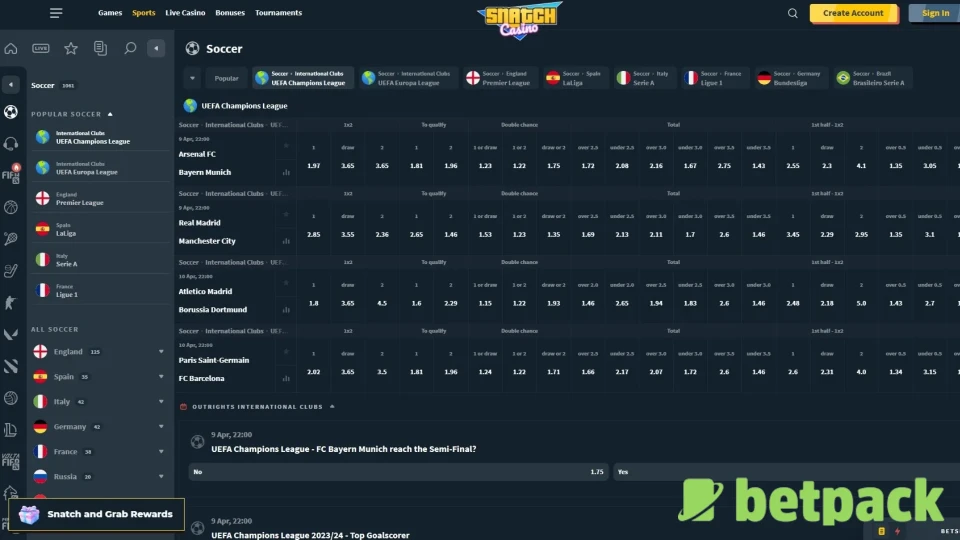Viewport: 960px width, 540px height.
Task: Open the Snatch and Grab Rewards banner
Action: point(97,514)
